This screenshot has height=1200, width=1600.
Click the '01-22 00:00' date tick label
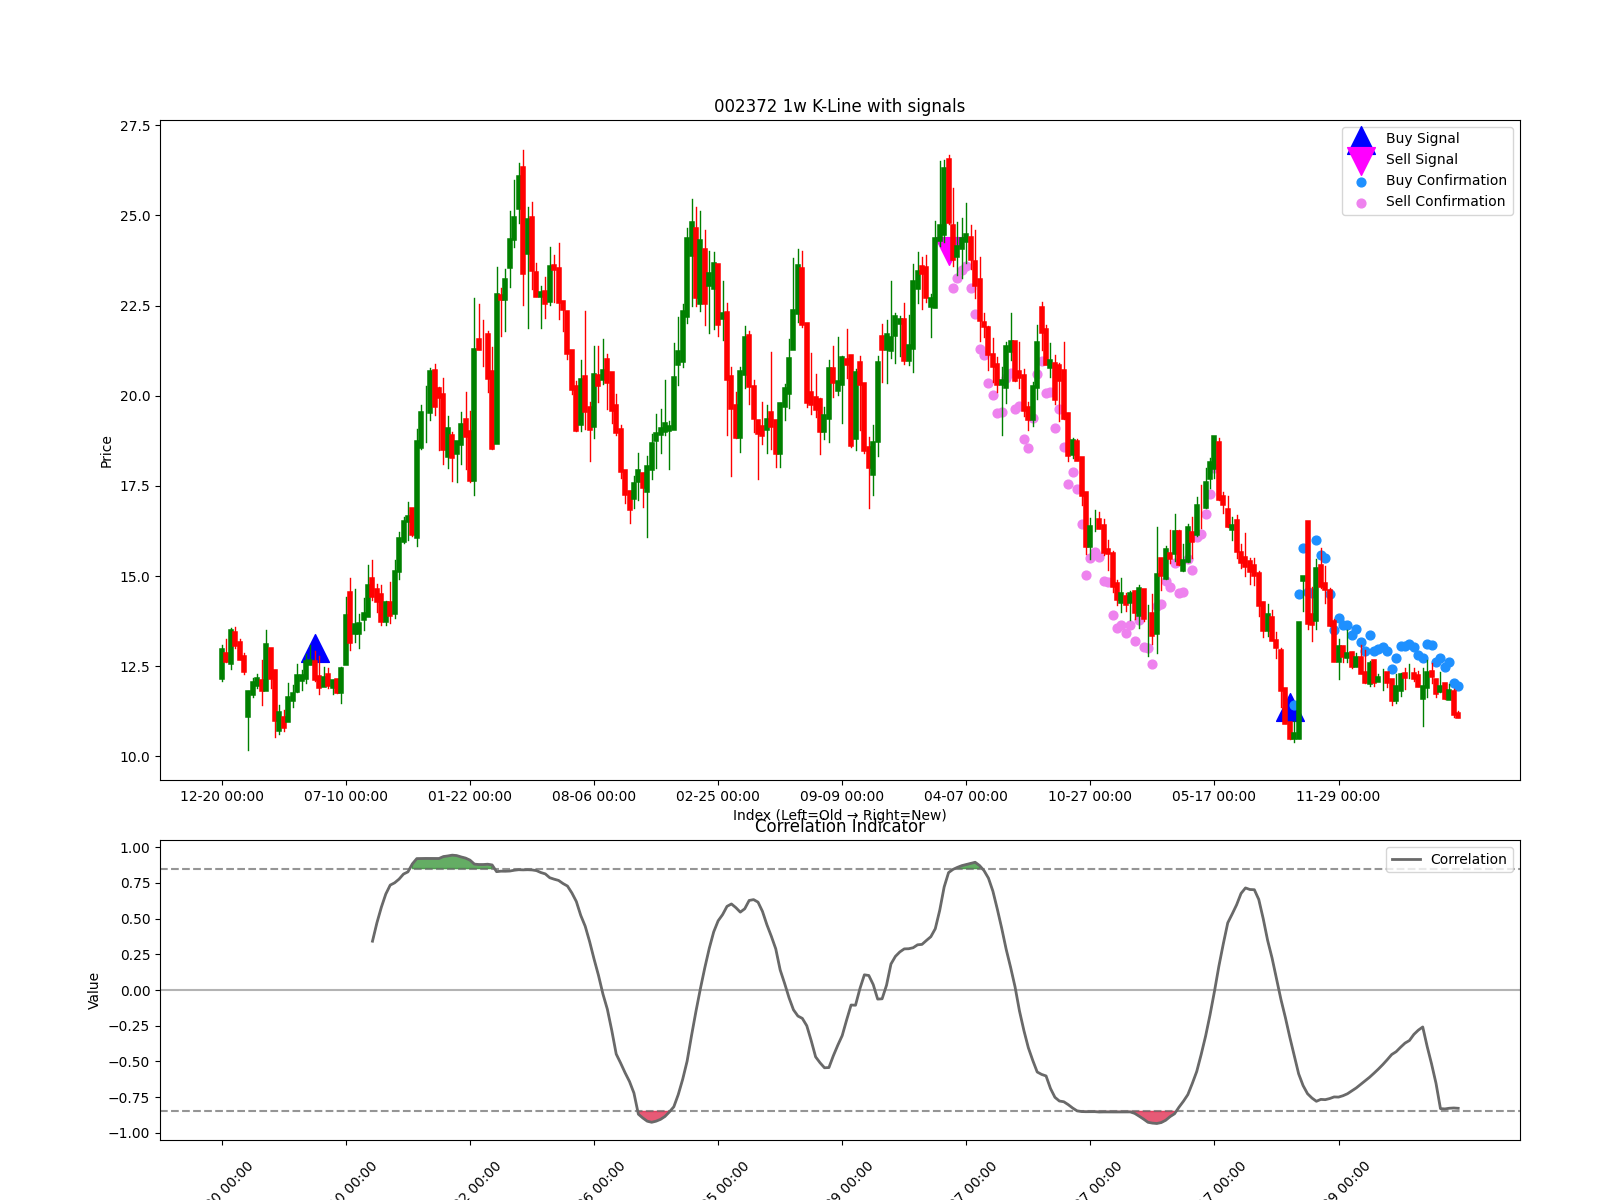[470, 796]
